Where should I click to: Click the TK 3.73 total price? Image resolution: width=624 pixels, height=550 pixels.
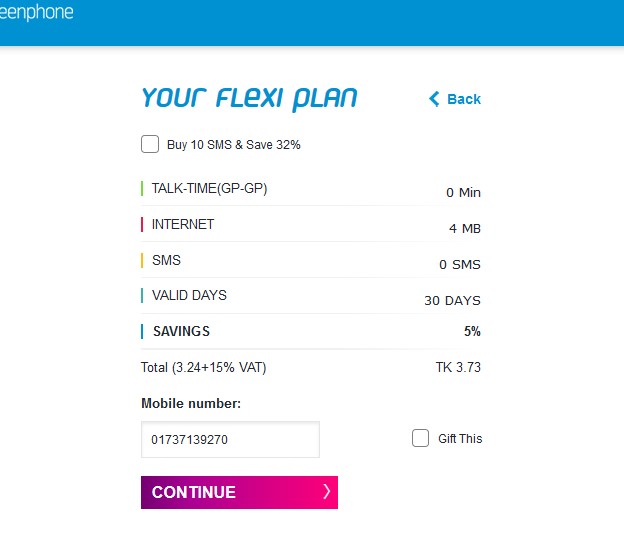(458, 367)
